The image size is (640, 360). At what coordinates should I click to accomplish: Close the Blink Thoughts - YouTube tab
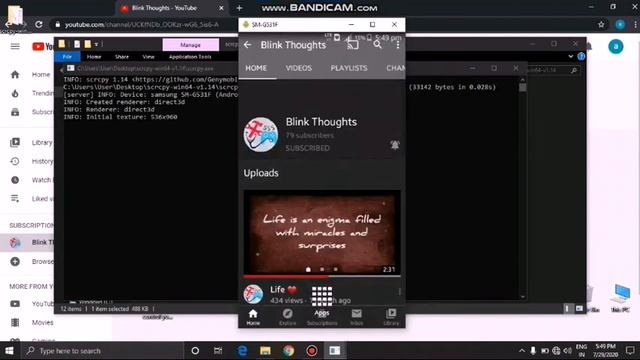[221, 8]
